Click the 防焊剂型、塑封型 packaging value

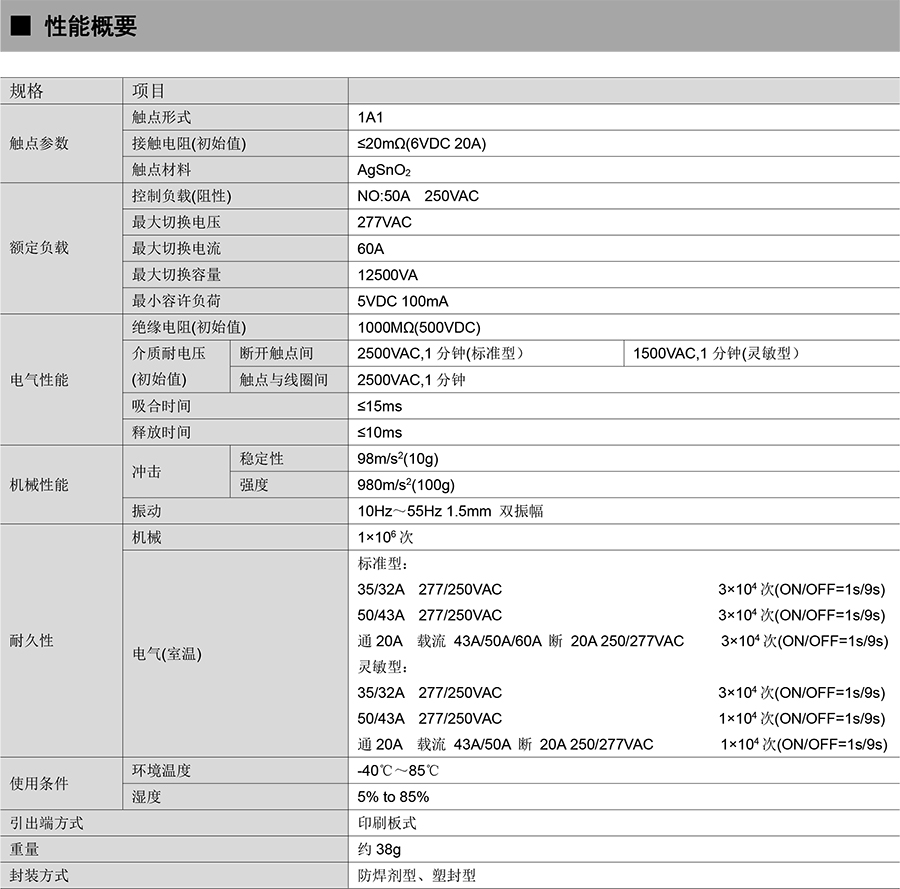click(417, 876)
